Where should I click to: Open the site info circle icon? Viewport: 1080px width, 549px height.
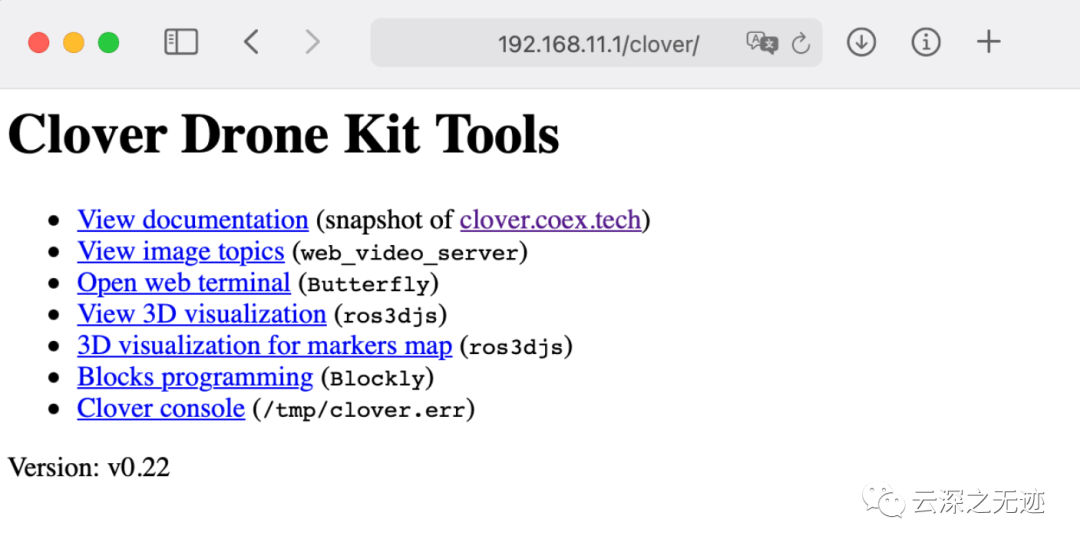tap(926, 42)
